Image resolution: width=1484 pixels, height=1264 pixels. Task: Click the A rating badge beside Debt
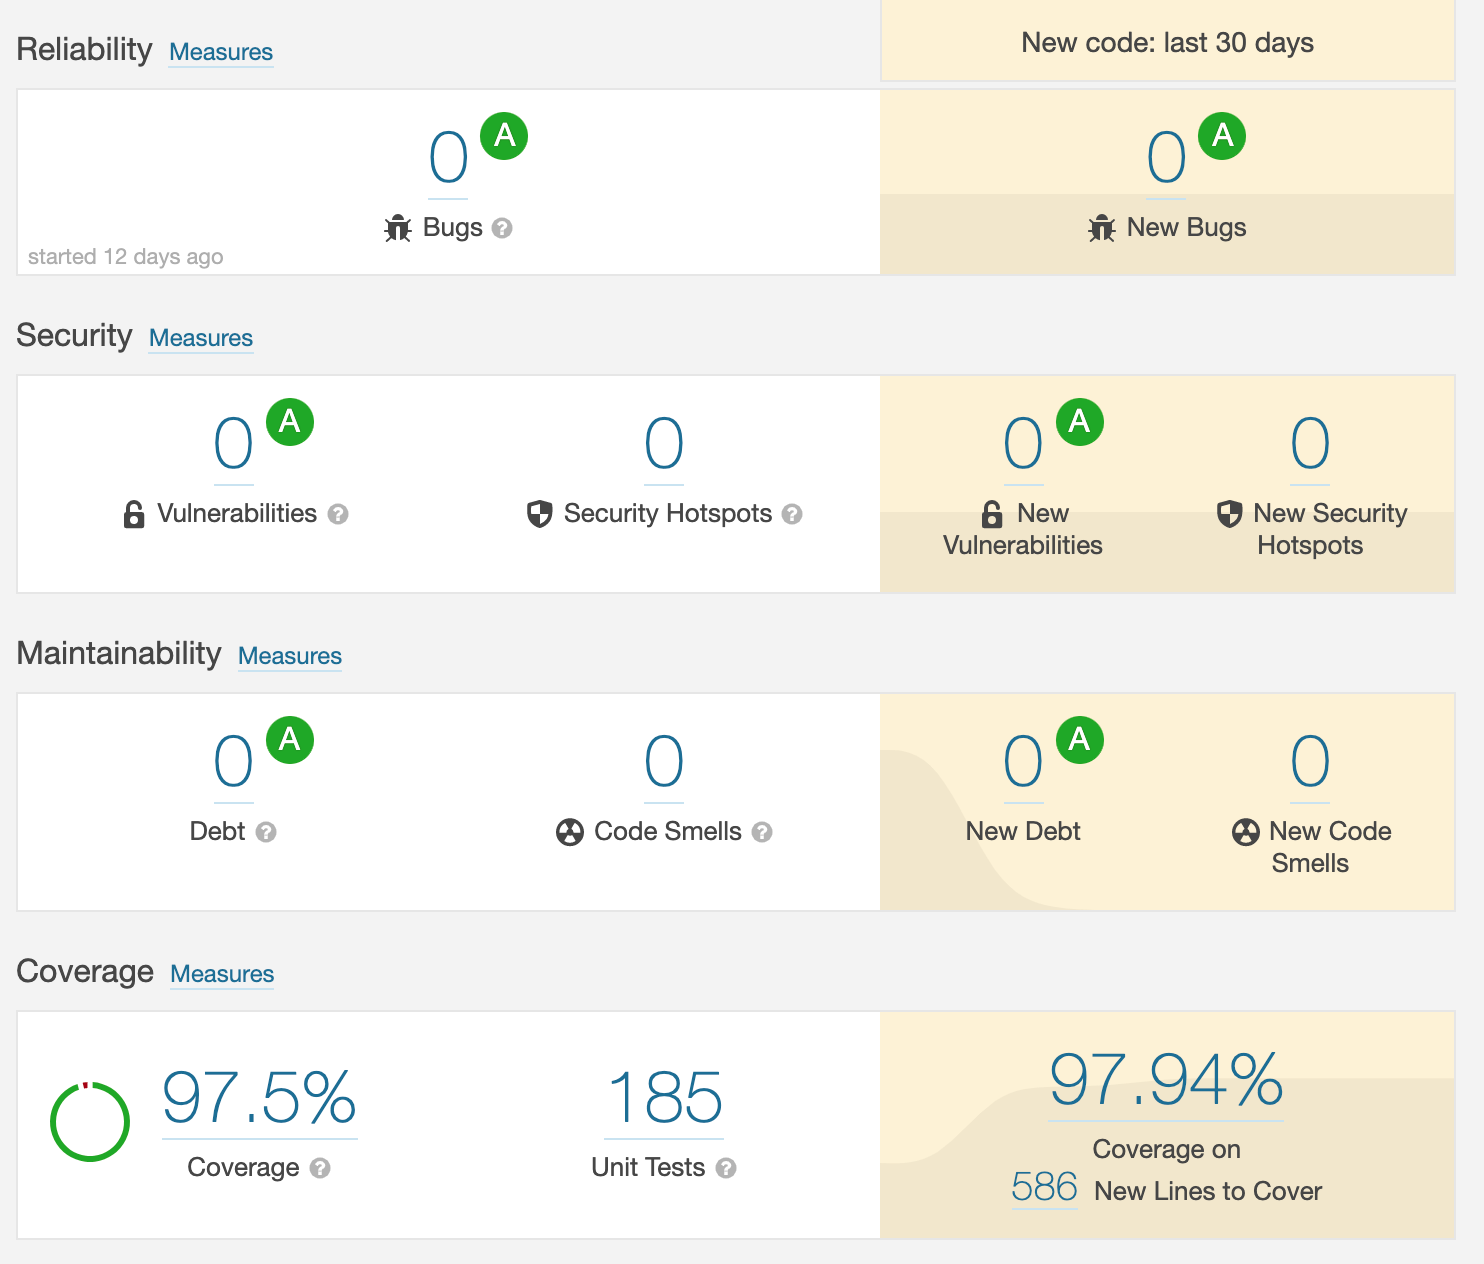pyautogui.click(x=290, y=739)
